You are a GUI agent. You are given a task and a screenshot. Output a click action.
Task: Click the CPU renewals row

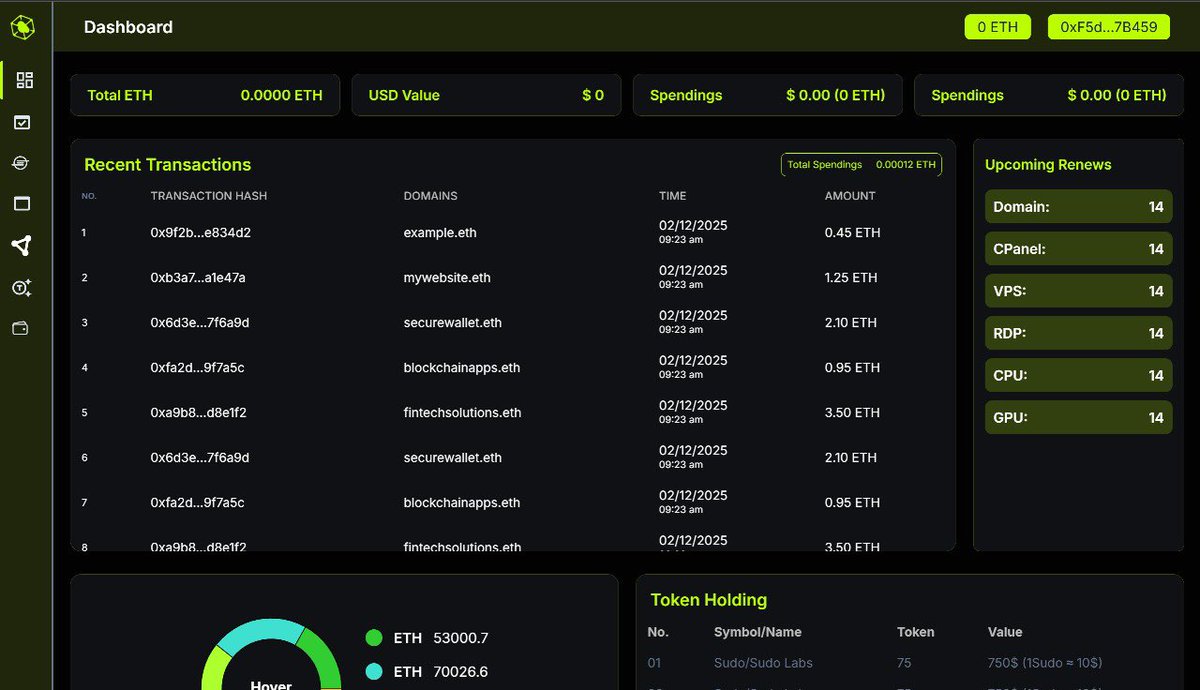[x=1078, y=375]
